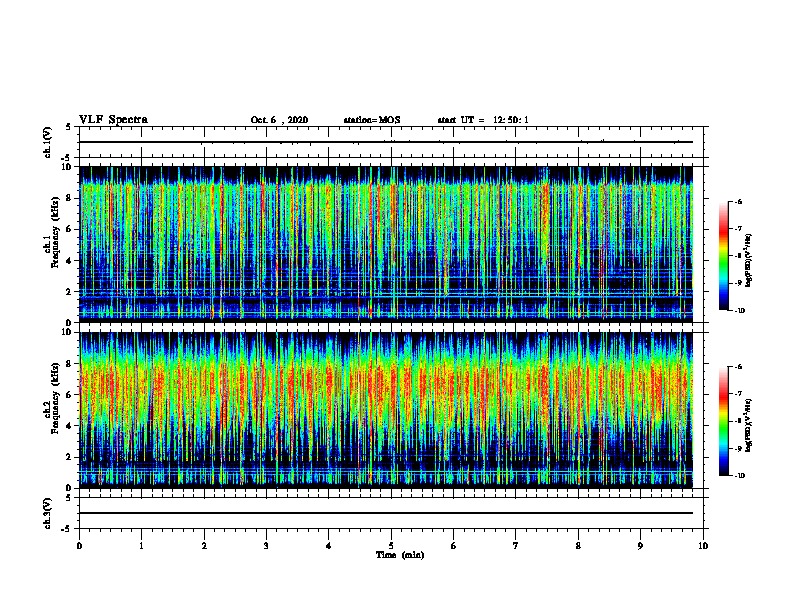
Task: Click the ch.1 voltage waveform trace
Action: pyautogui.click(x=386, y=142)
